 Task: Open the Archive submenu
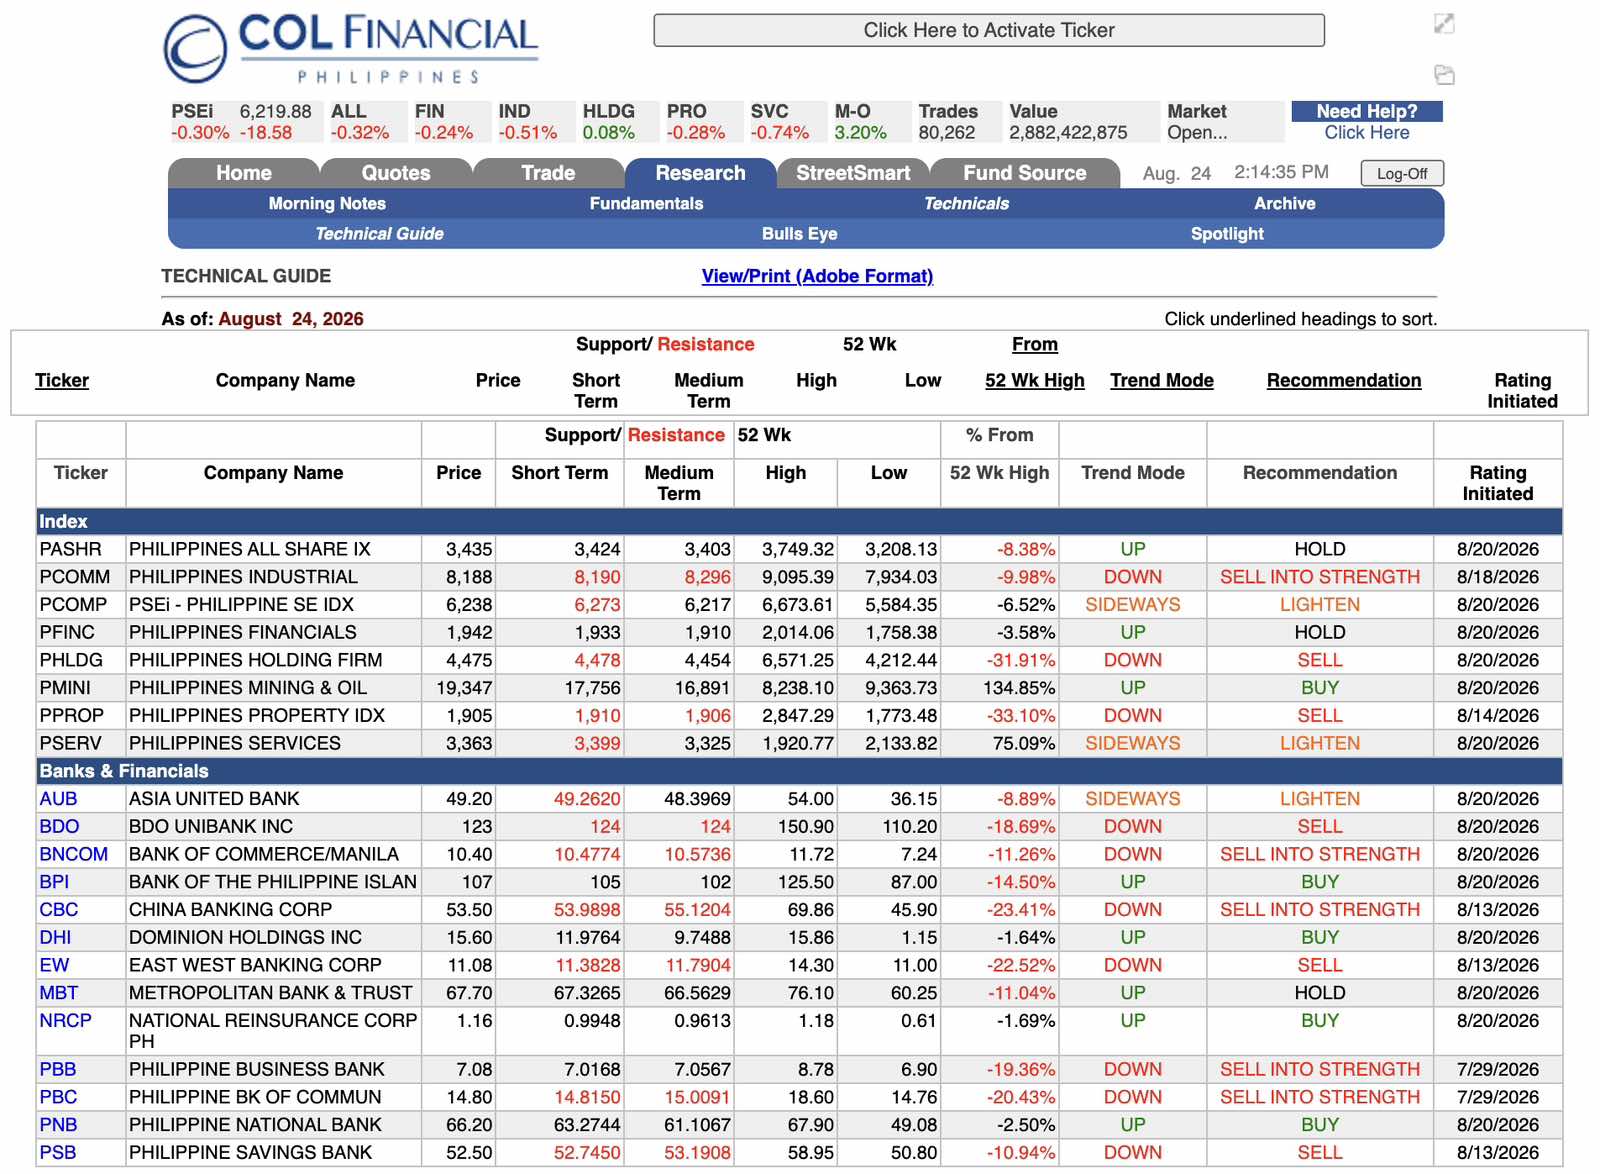pyautogui.click(x=1285, y=203)
